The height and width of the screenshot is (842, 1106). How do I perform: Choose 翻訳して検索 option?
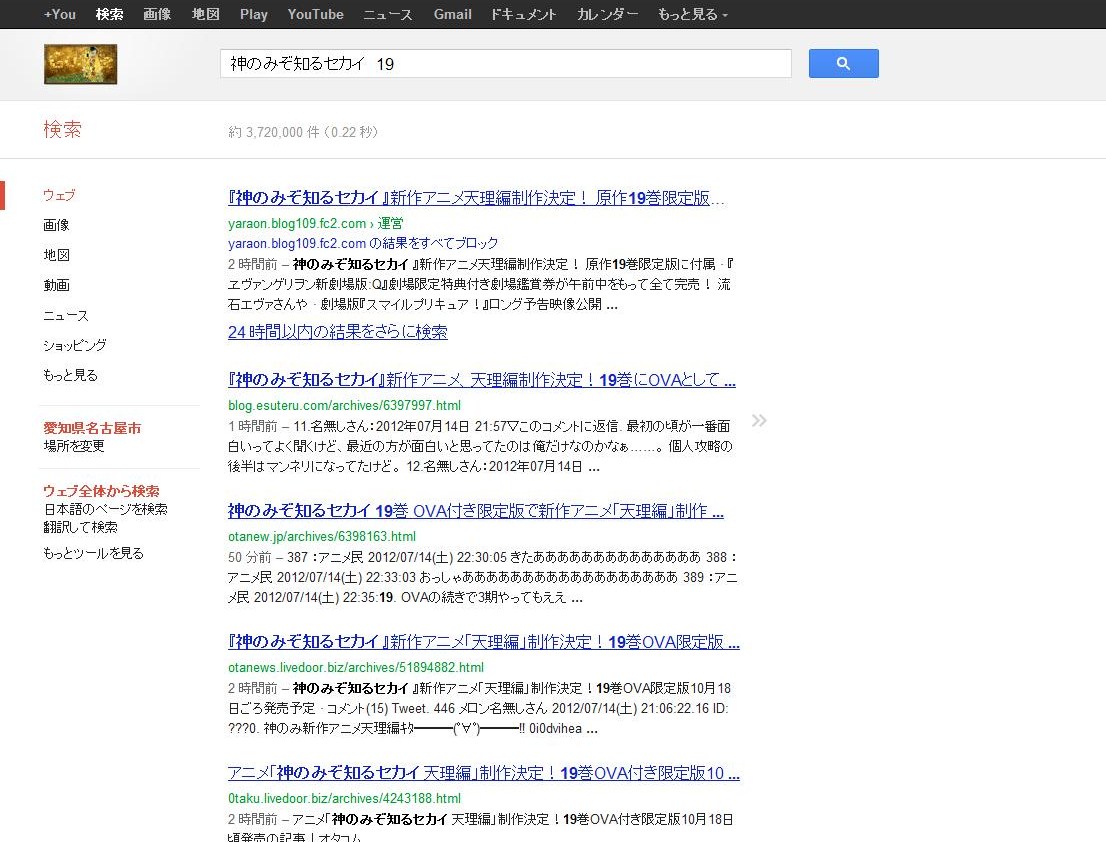[80, 527]
